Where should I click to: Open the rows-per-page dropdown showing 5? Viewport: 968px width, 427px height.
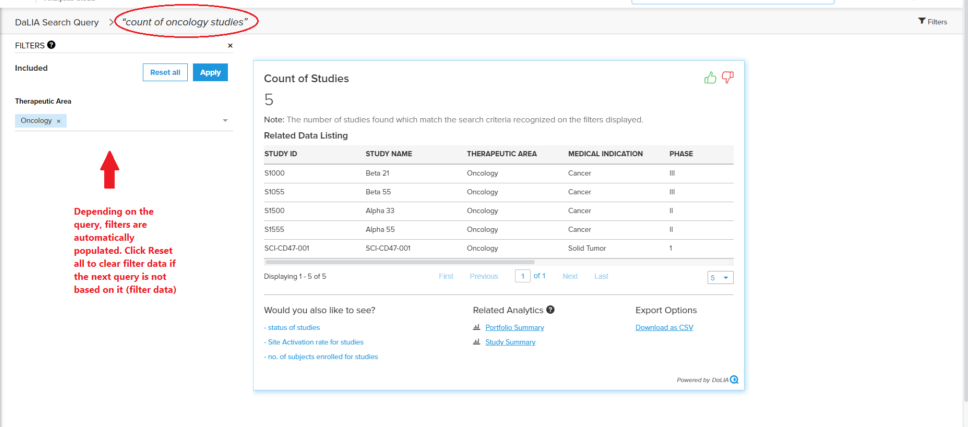click(720, 278)
